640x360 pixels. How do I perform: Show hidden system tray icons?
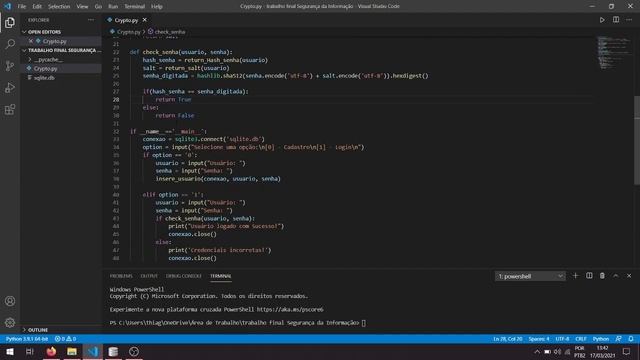pos(537,351)
